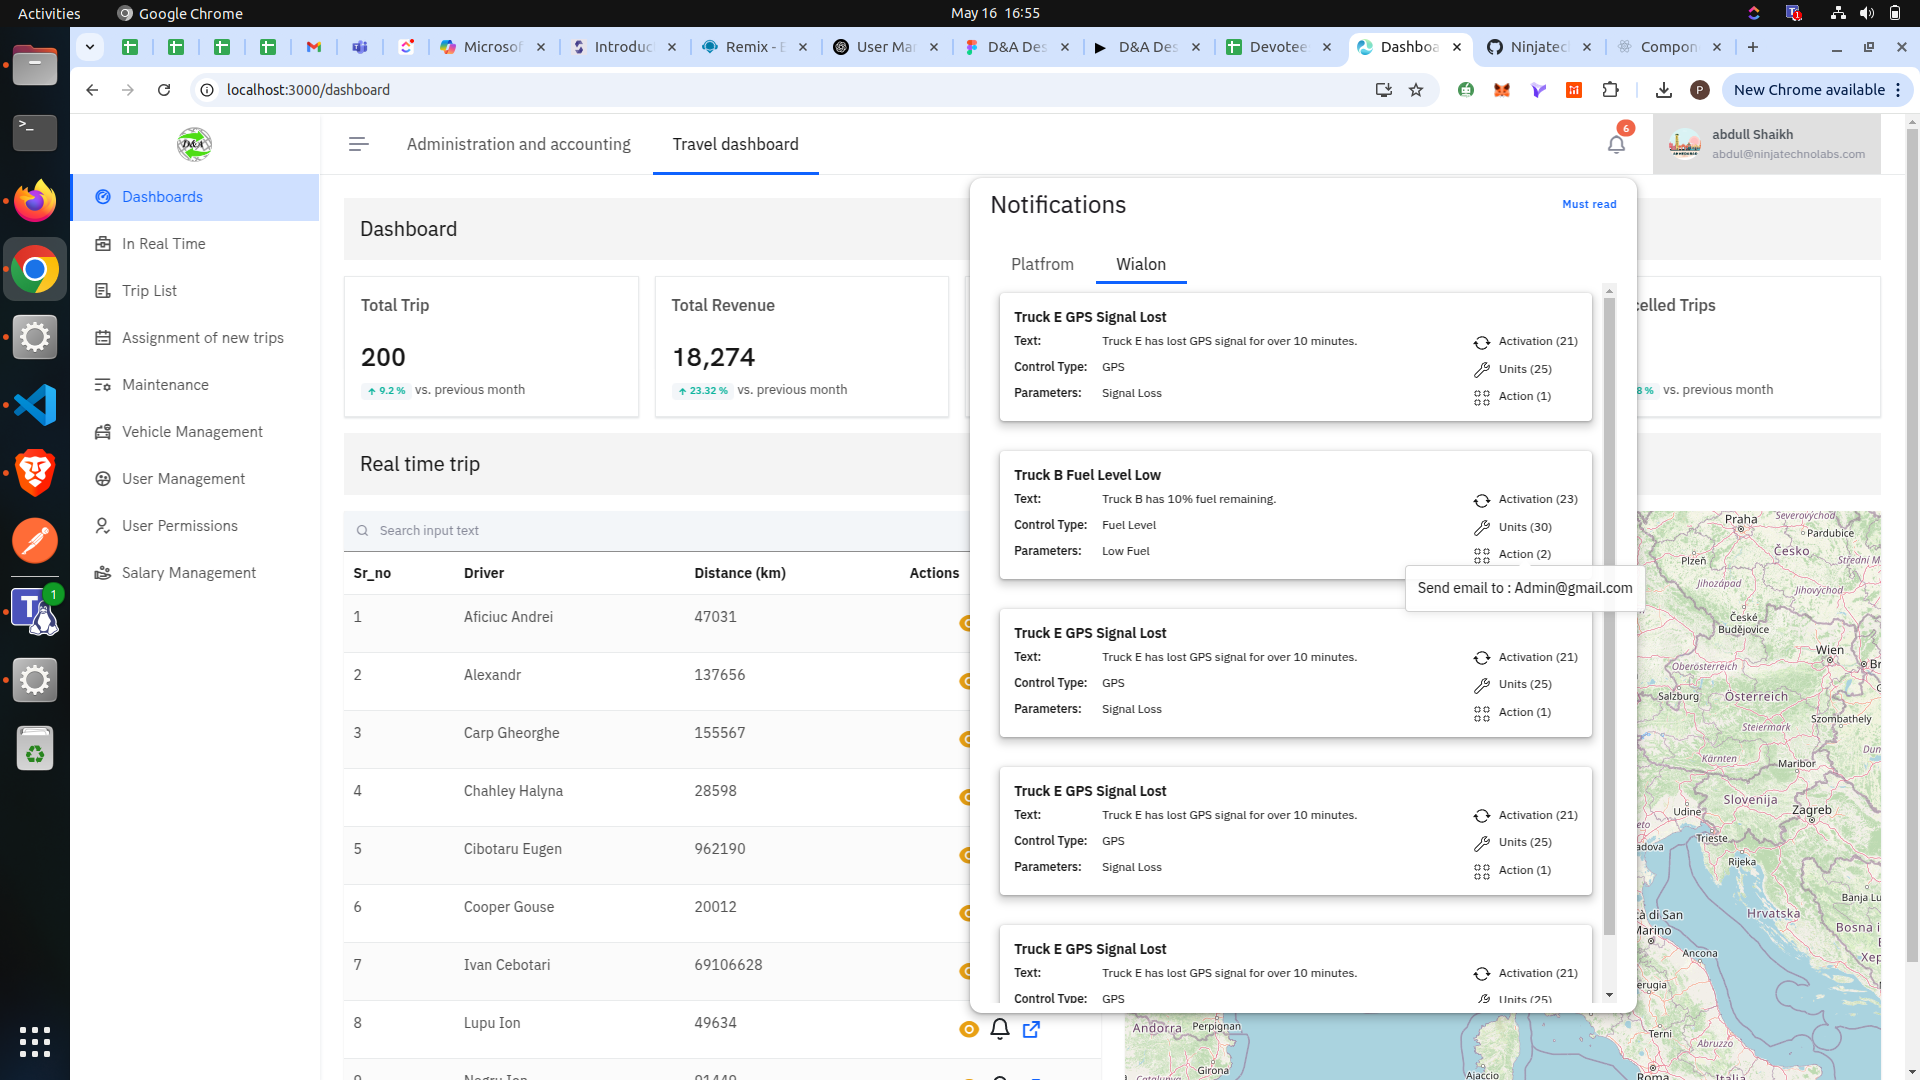Click the Action (2) icon on Truck B card
The width and height of the screenshot is (1920, 1080).
[1482, 555]
